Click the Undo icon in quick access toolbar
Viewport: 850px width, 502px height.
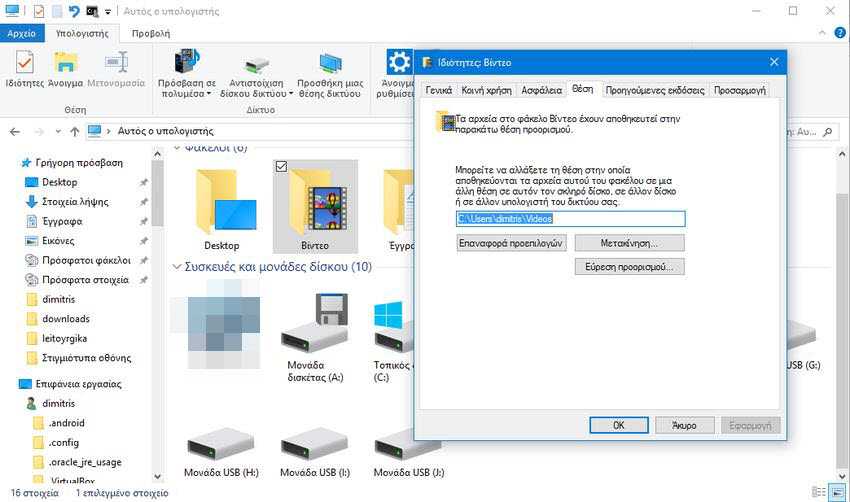pos(73,11)
